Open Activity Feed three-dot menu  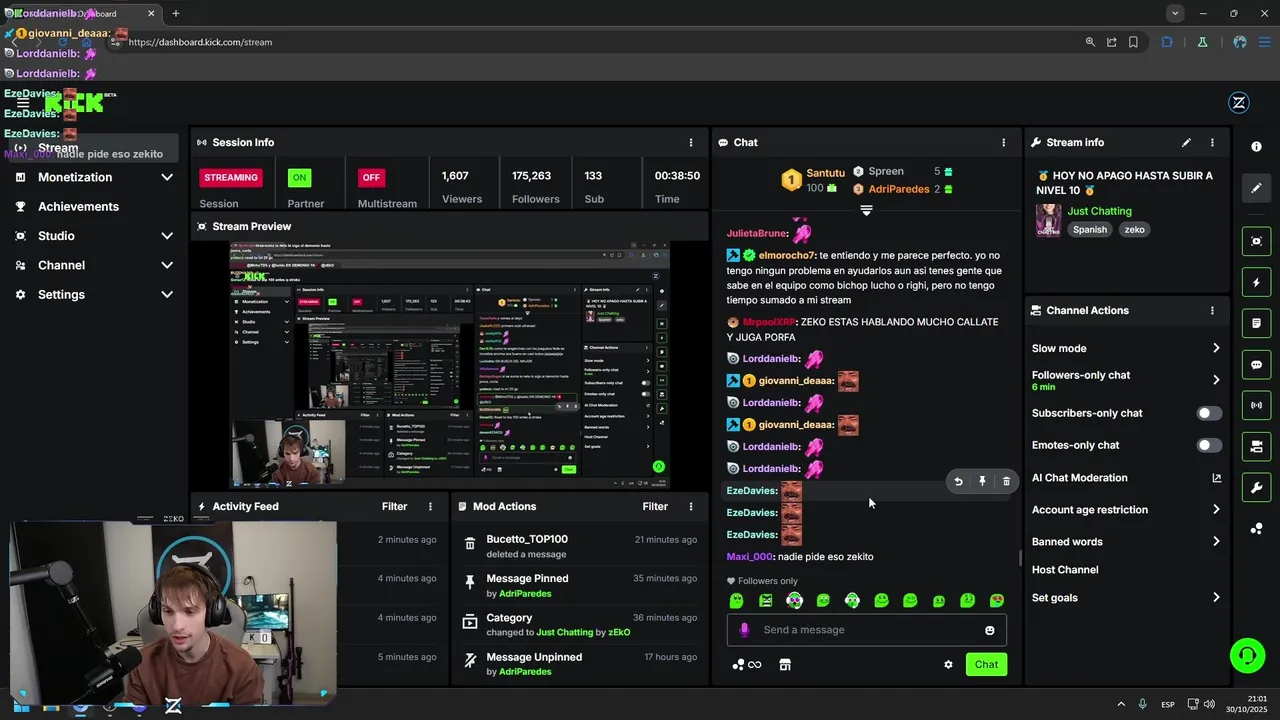(x=430, y=507)
